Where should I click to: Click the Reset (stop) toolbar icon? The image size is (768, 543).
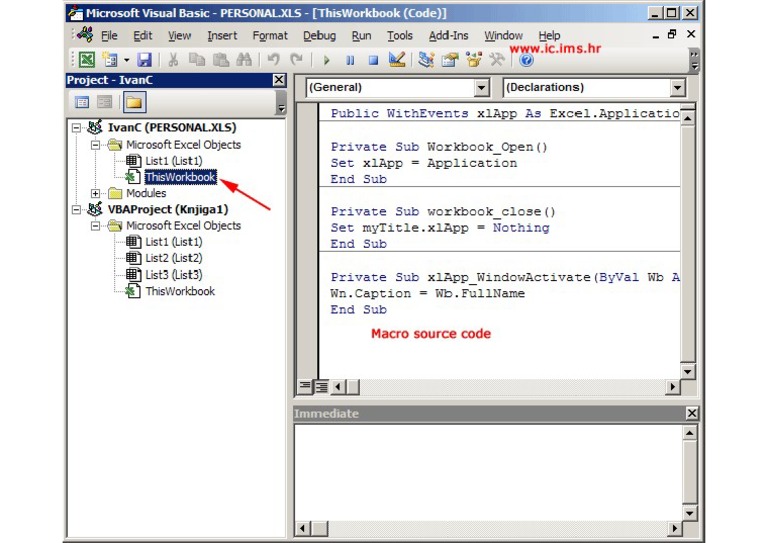coord(373,60)
